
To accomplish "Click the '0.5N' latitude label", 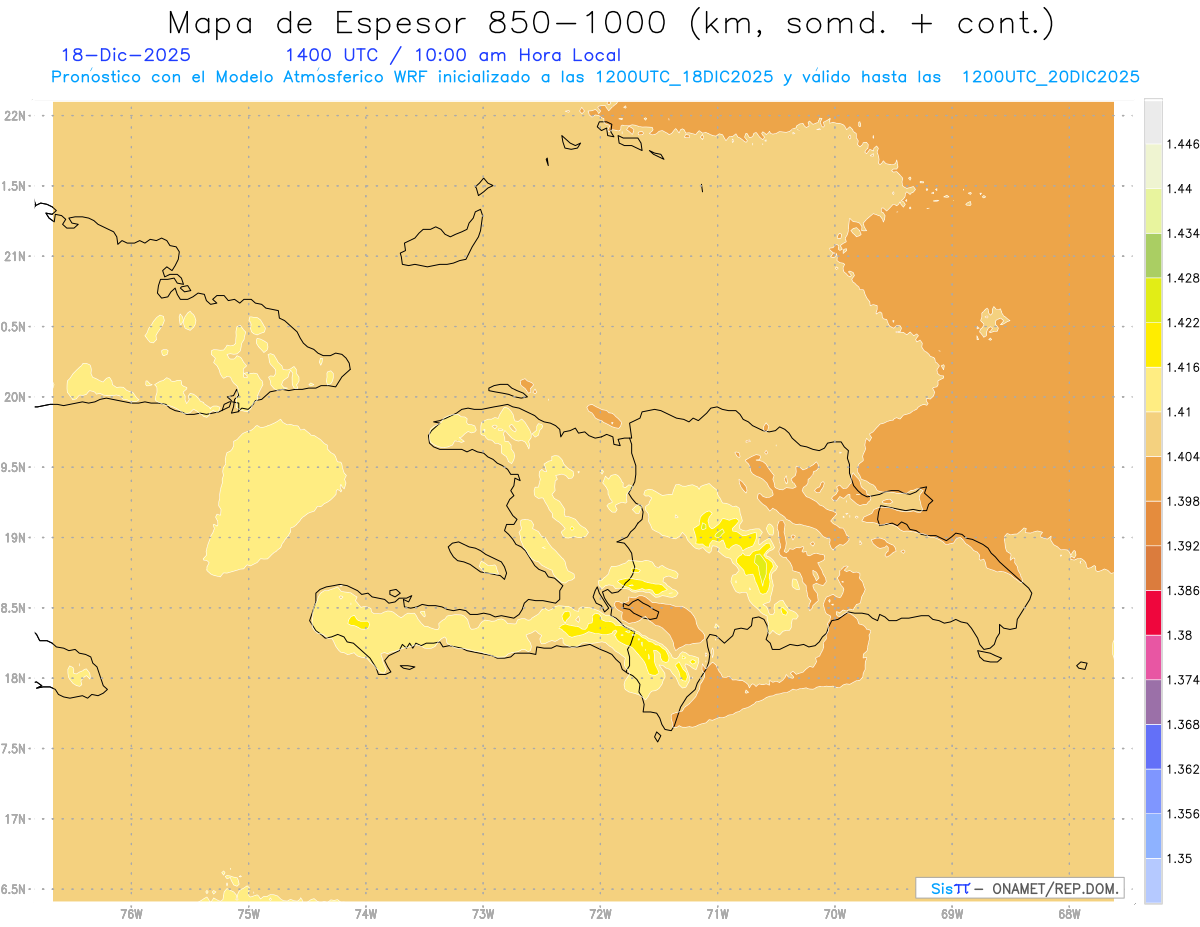I will [15, 327].
